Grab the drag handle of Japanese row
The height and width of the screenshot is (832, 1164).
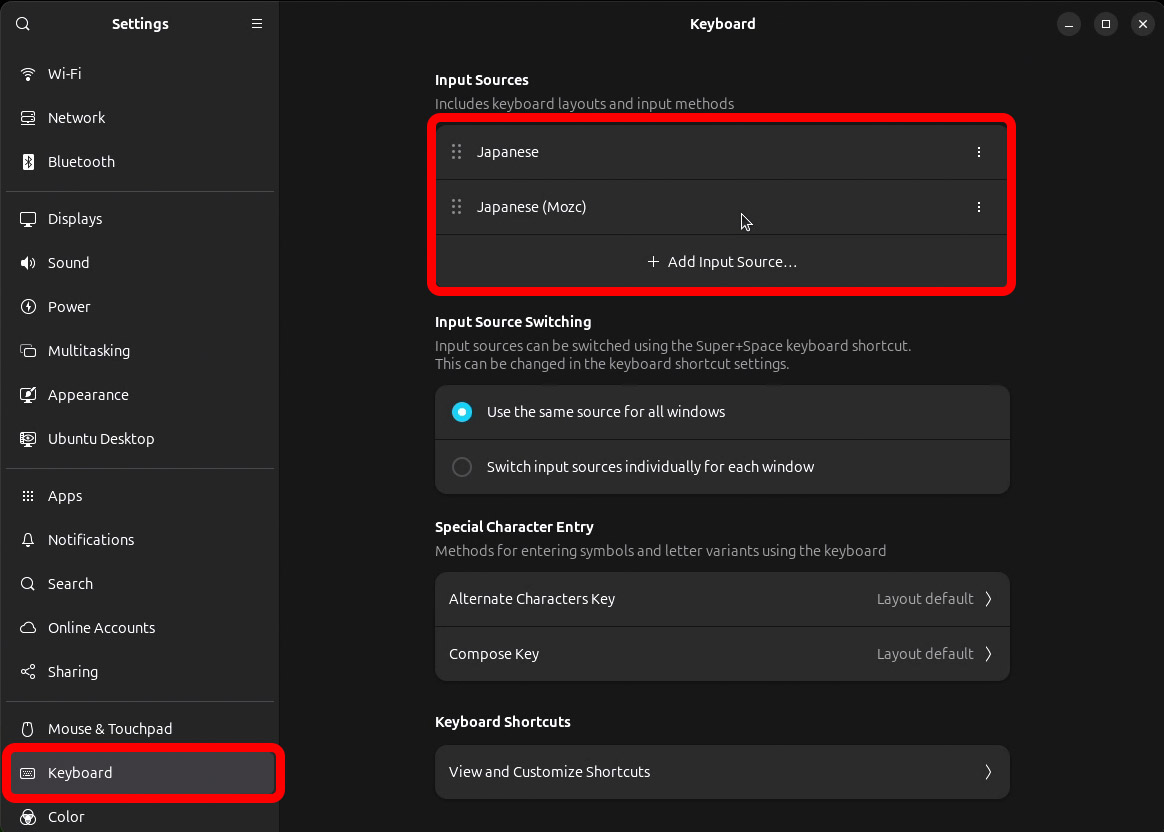click(457, 151)
